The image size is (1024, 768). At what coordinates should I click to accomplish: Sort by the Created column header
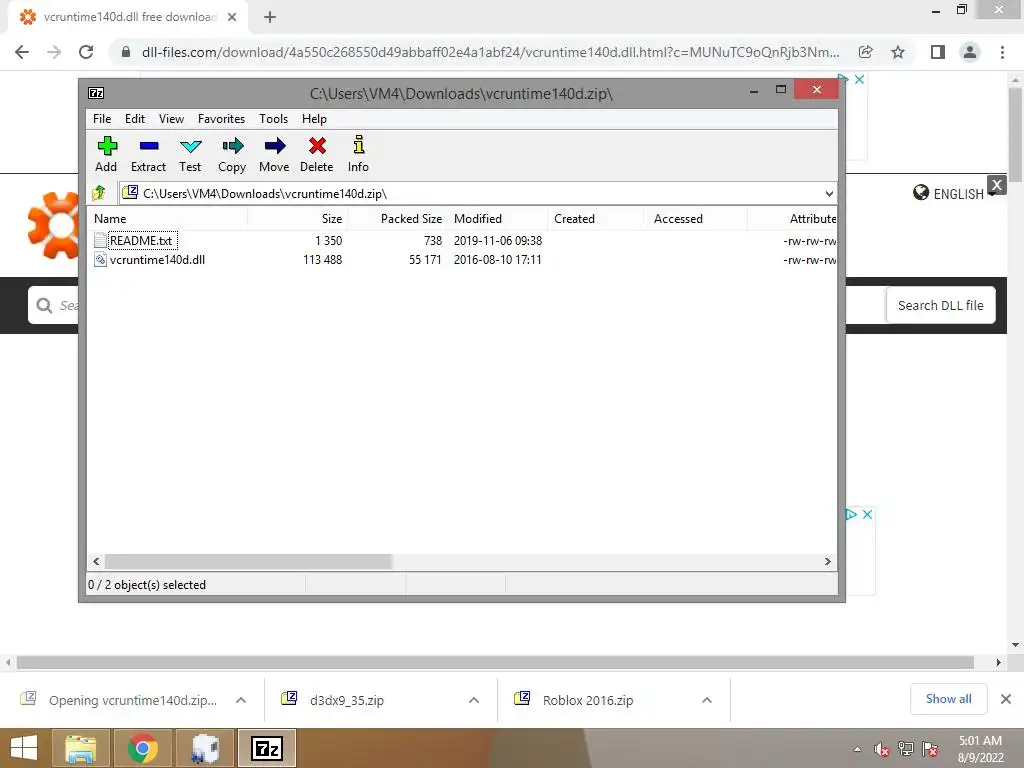[x=597, y=219]
